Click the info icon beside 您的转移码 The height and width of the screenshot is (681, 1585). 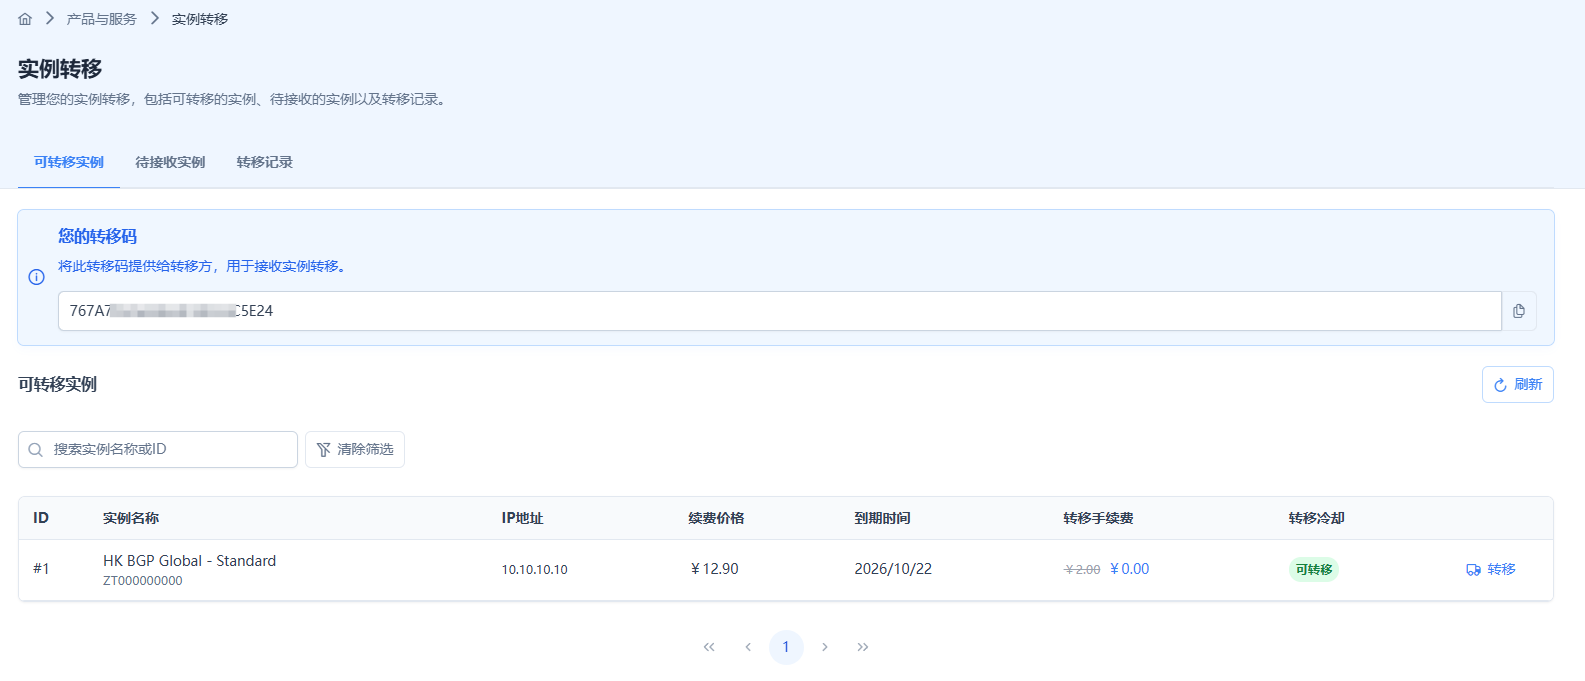[37, 277]
